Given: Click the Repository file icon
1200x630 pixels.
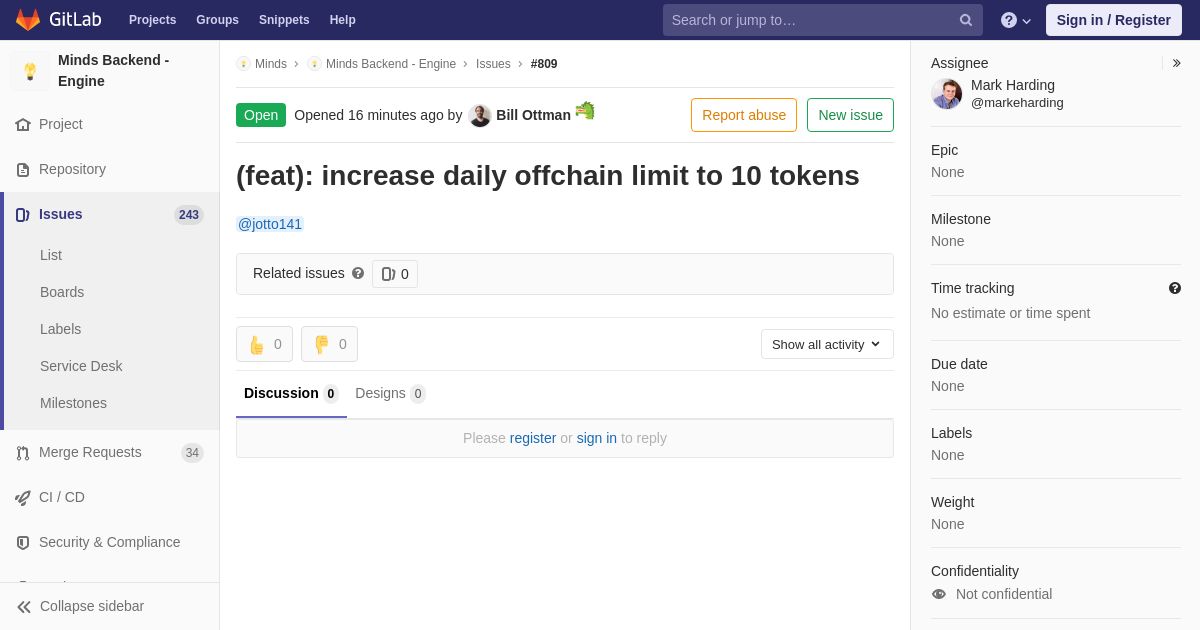Looking at the screenshot, I should [x=23, y=170].
